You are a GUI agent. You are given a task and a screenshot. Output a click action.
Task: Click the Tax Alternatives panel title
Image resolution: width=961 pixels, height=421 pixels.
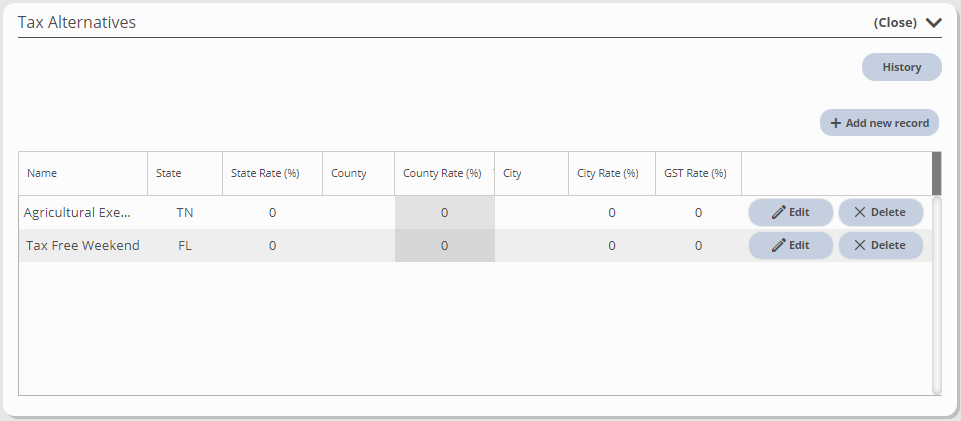pyautogui.click(x=77, y=23)
